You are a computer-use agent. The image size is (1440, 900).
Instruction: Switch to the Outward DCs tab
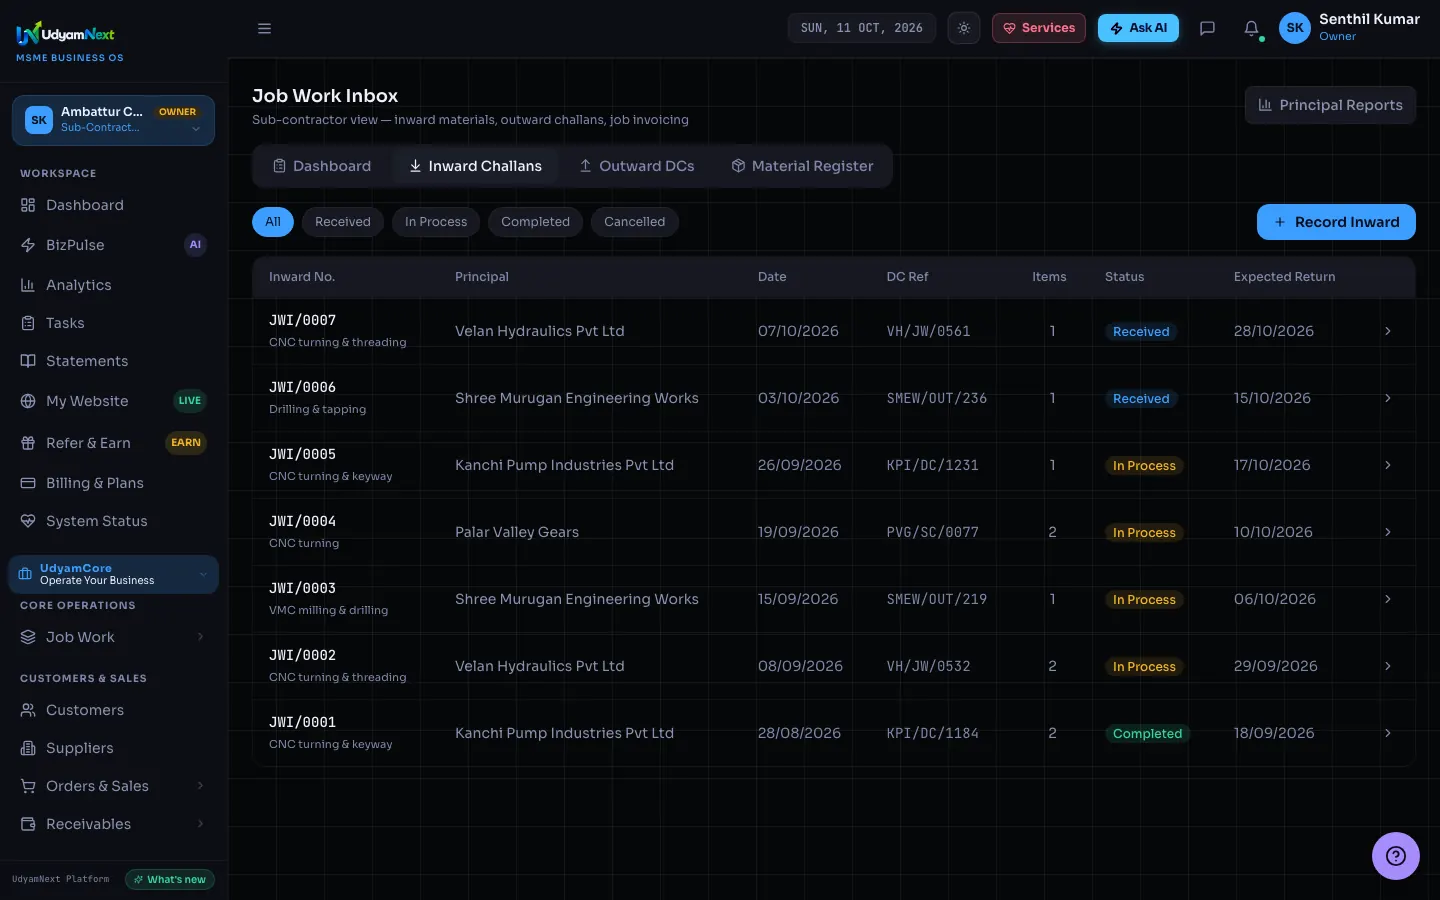[x=636, y=166]
